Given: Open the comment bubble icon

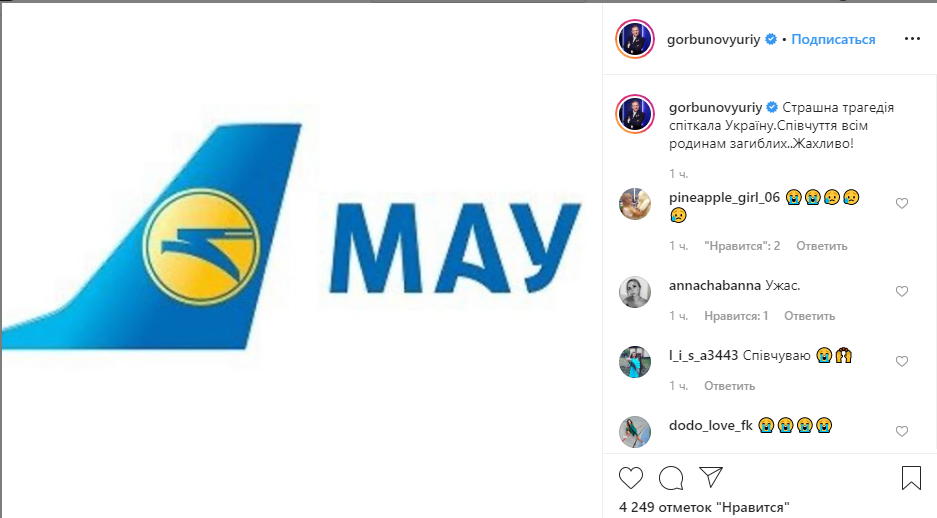Looking at the screenshot, I should click(x=671, y=478).
